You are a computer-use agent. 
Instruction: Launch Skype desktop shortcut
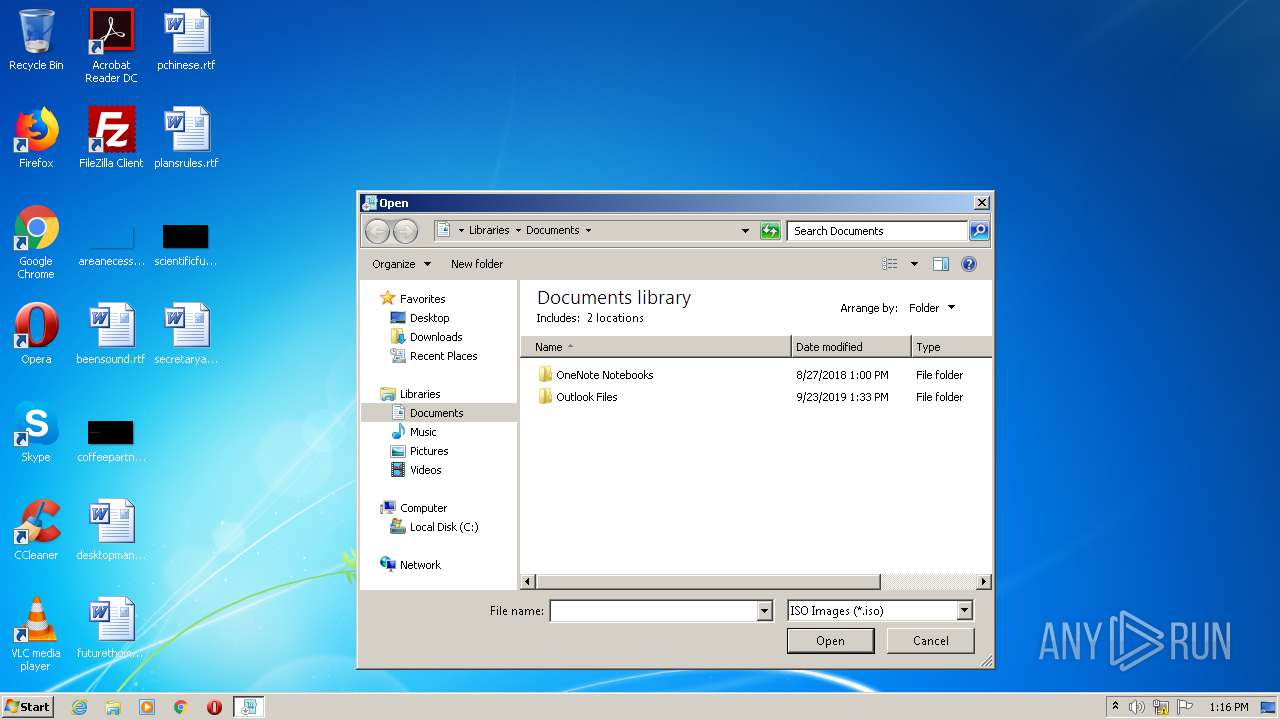click(36, 432)
